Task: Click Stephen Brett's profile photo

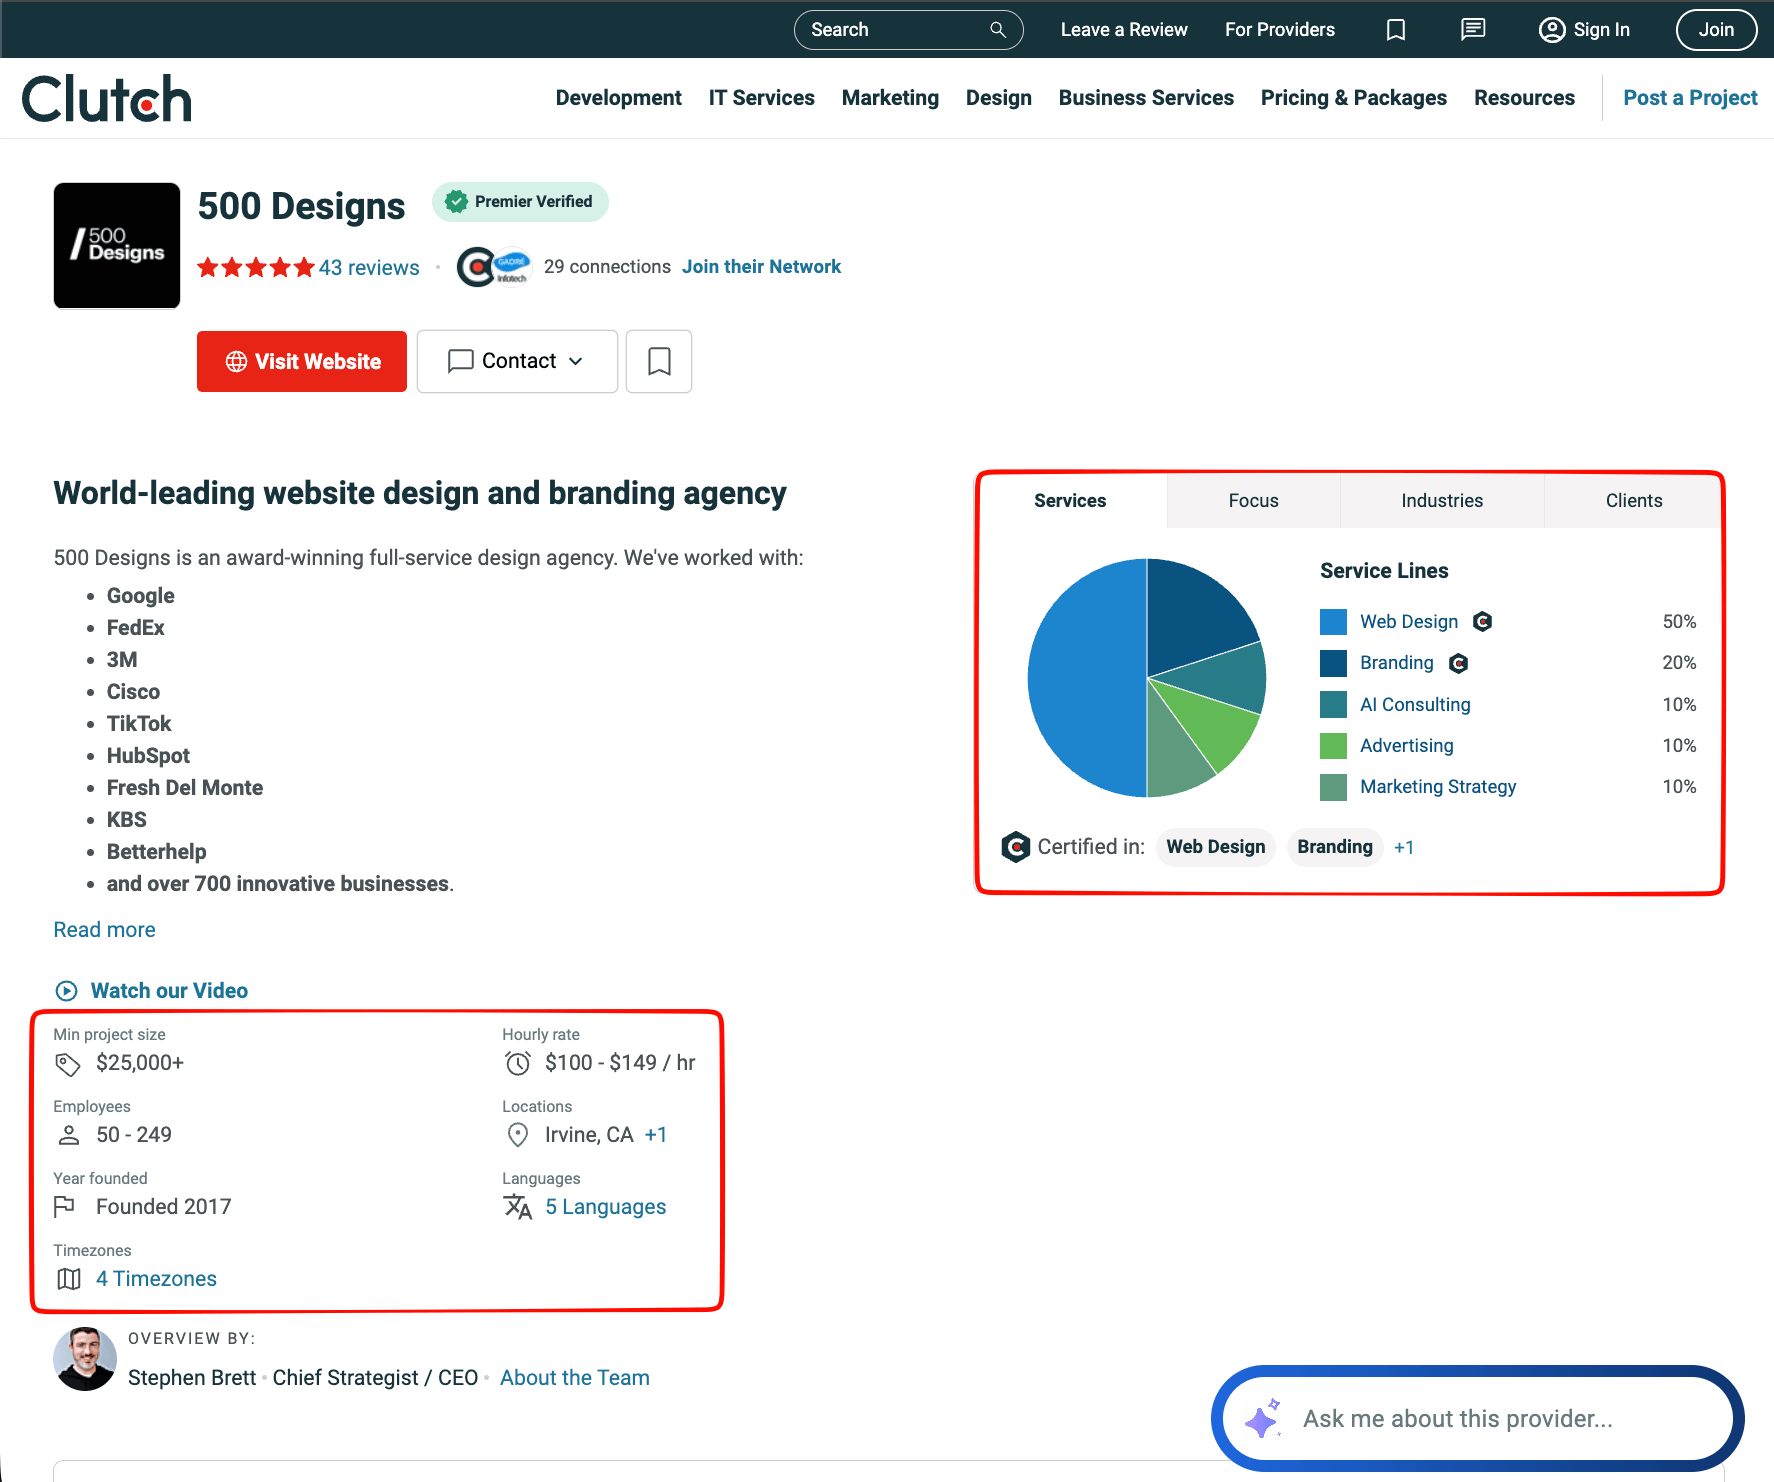Action: pos(85,1359)
